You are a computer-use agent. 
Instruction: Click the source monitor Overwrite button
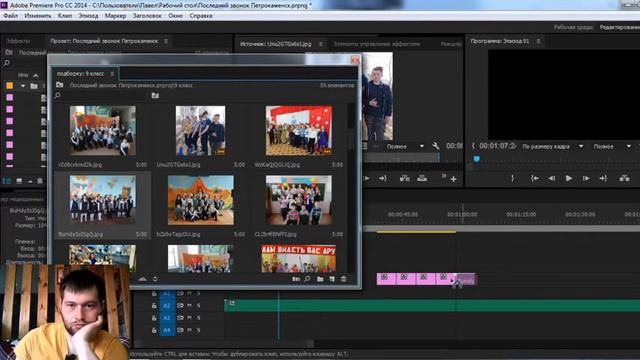422,178
